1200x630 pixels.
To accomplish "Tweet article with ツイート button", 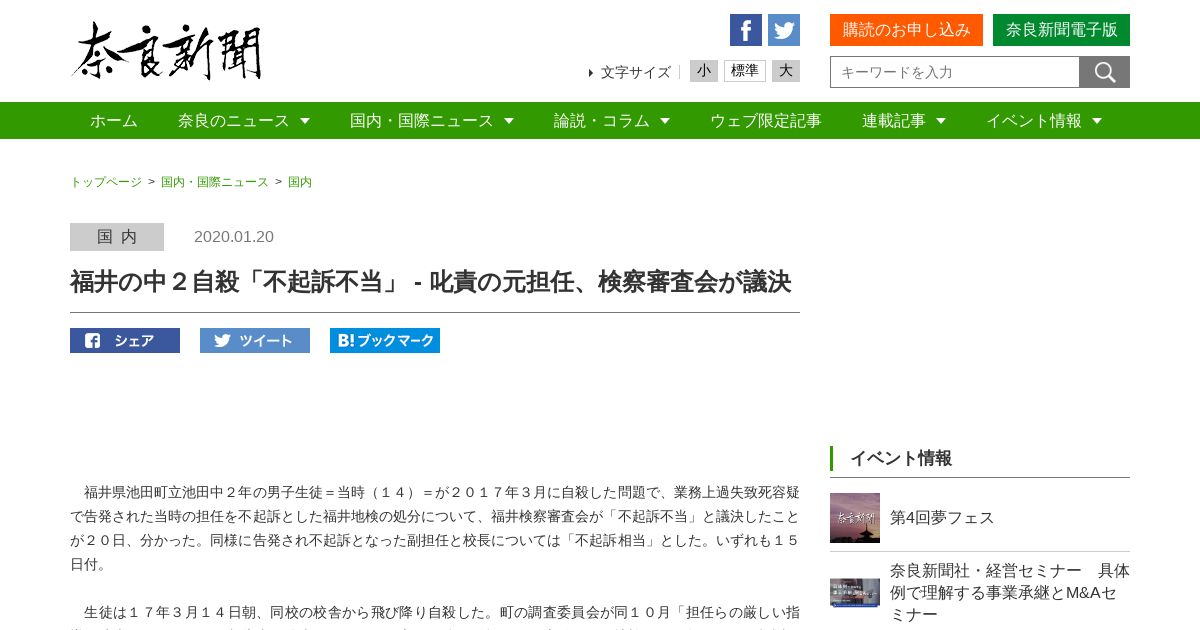I will point(255,340).
